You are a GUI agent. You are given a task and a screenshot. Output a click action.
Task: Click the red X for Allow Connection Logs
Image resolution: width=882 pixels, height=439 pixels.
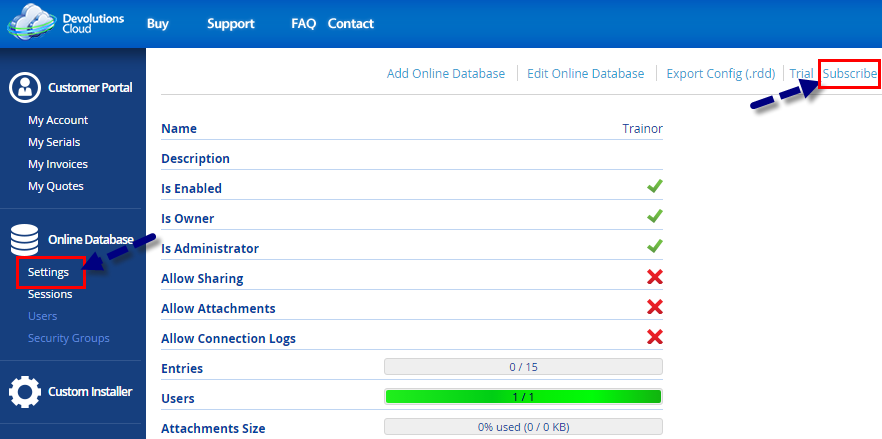tap(655, 337)
